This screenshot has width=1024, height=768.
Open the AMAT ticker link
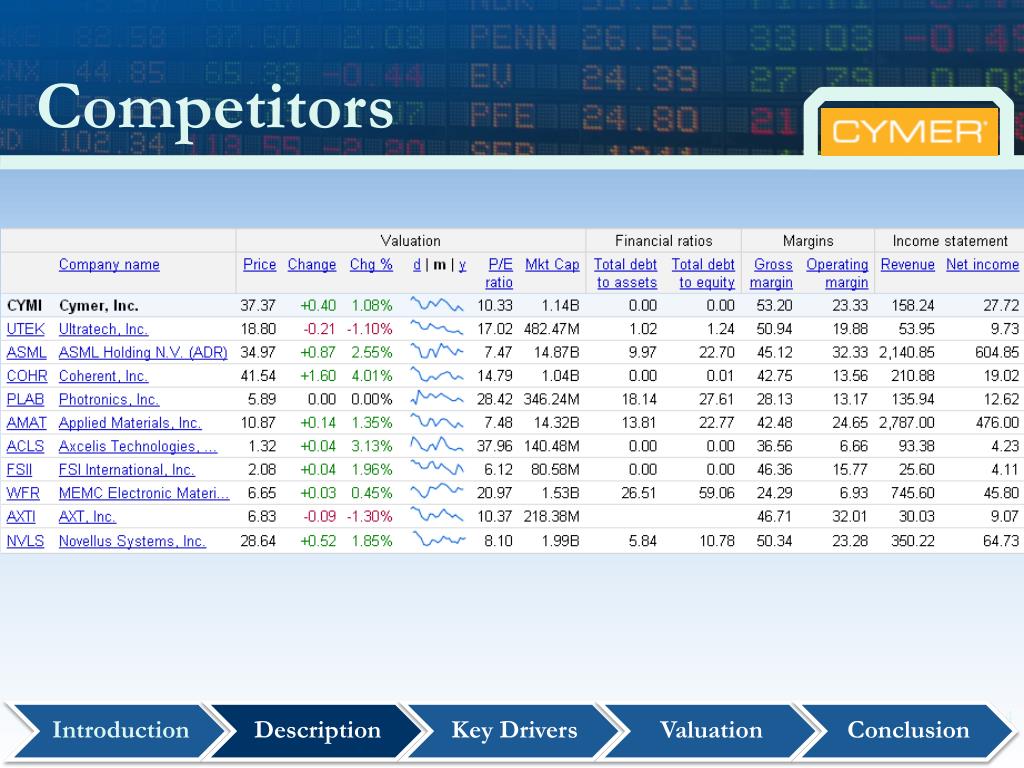[26, 423]
